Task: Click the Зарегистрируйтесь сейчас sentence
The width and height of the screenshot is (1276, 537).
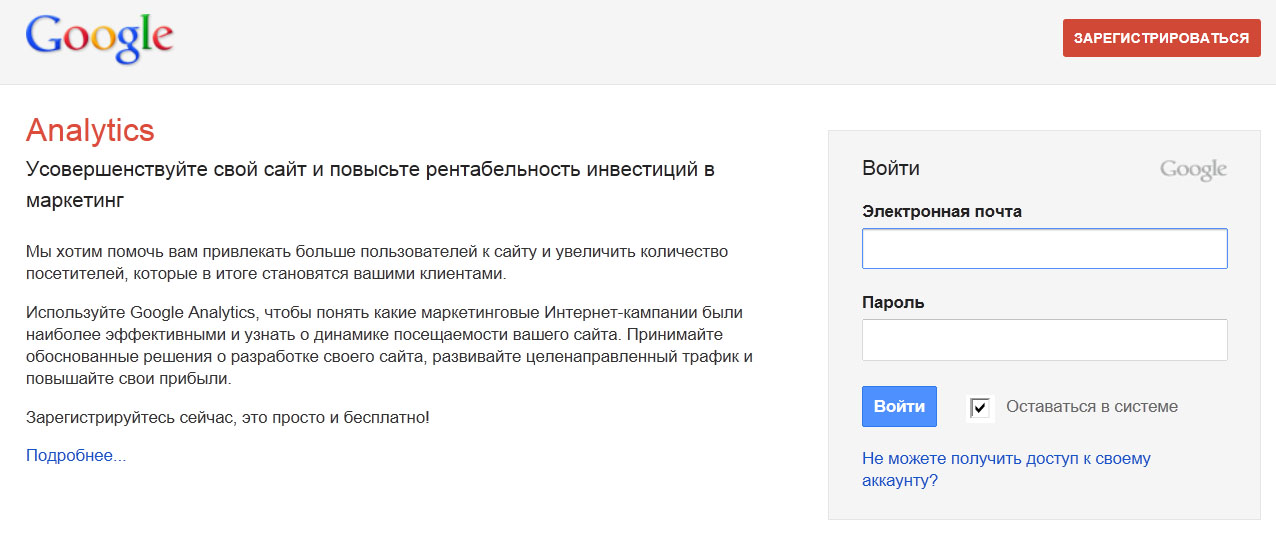Action: [x=227, y=416]
